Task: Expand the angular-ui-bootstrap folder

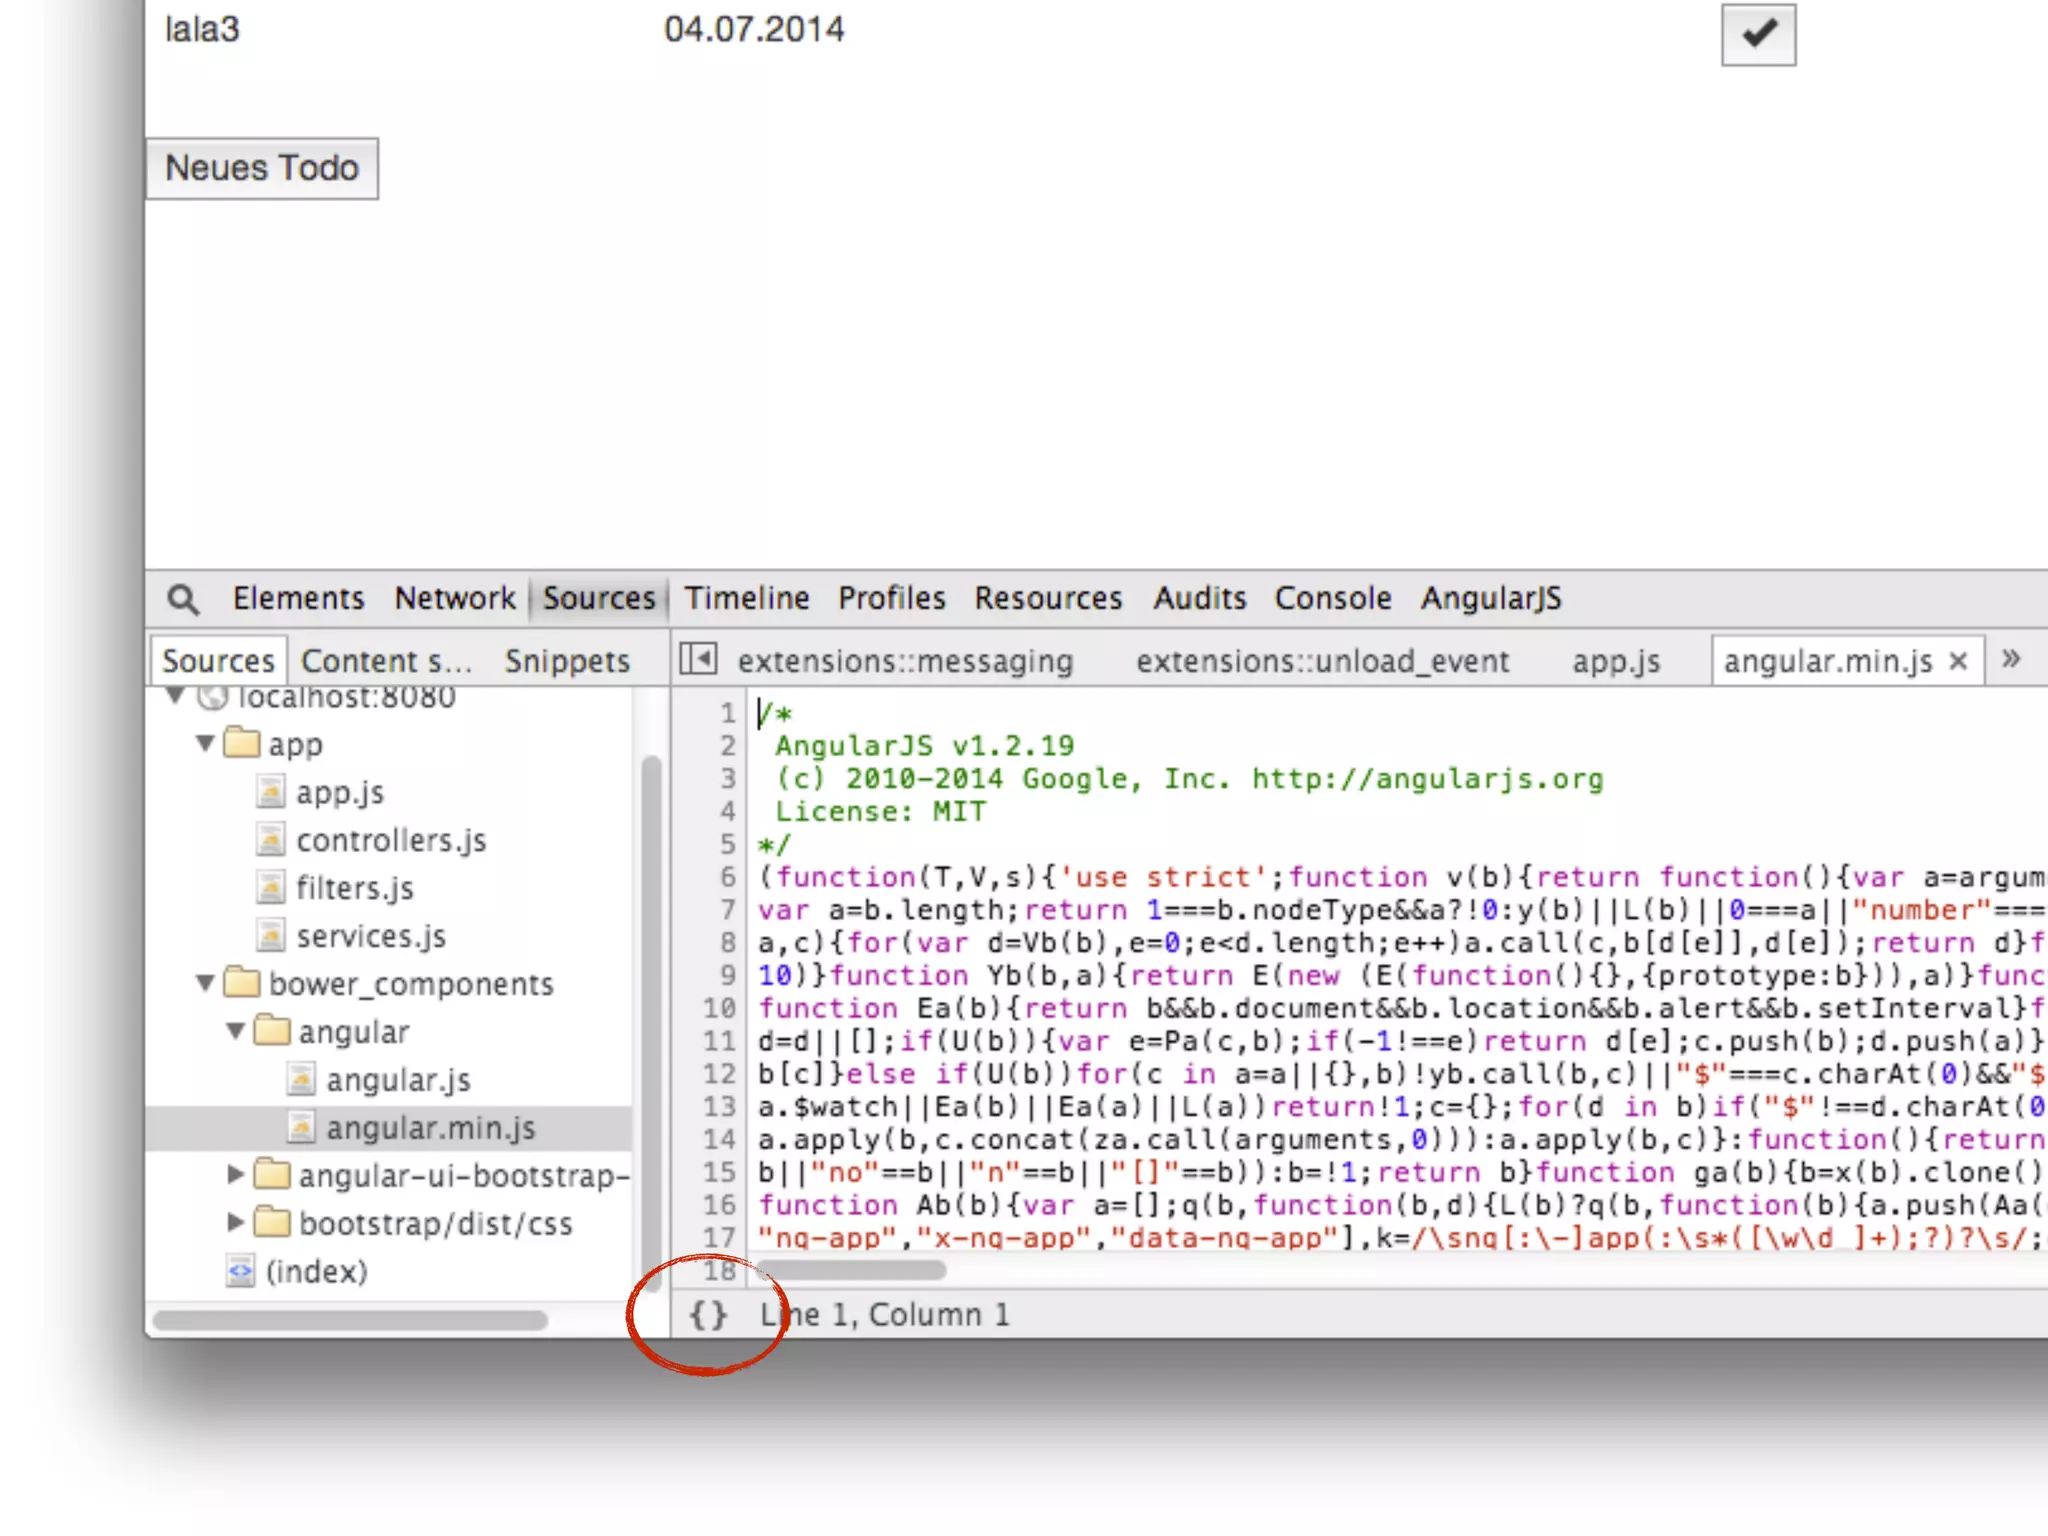Action: click(235, 1174)
